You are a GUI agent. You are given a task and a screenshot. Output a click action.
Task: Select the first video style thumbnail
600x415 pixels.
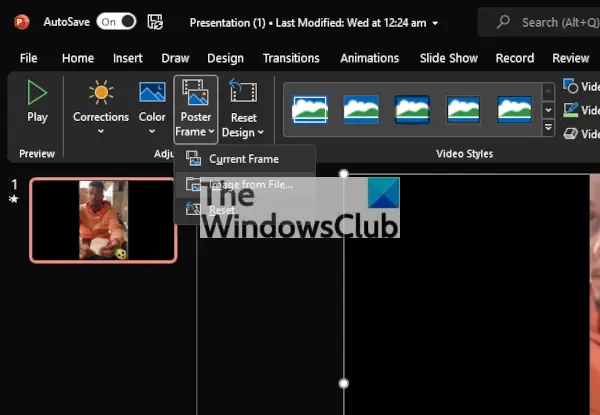coord(310,110)
